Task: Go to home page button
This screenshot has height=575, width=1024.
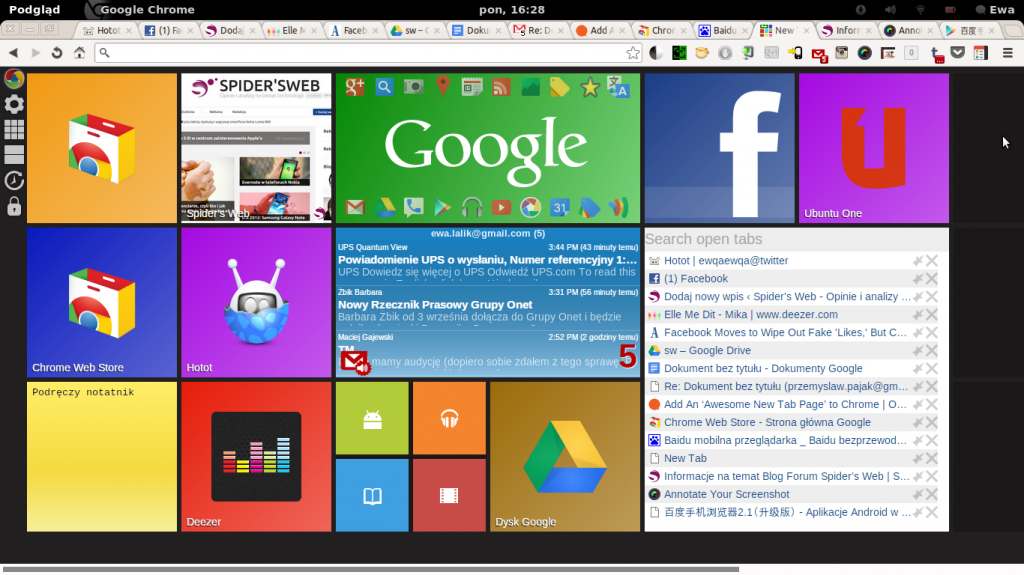Action: (x=79, y=53)
